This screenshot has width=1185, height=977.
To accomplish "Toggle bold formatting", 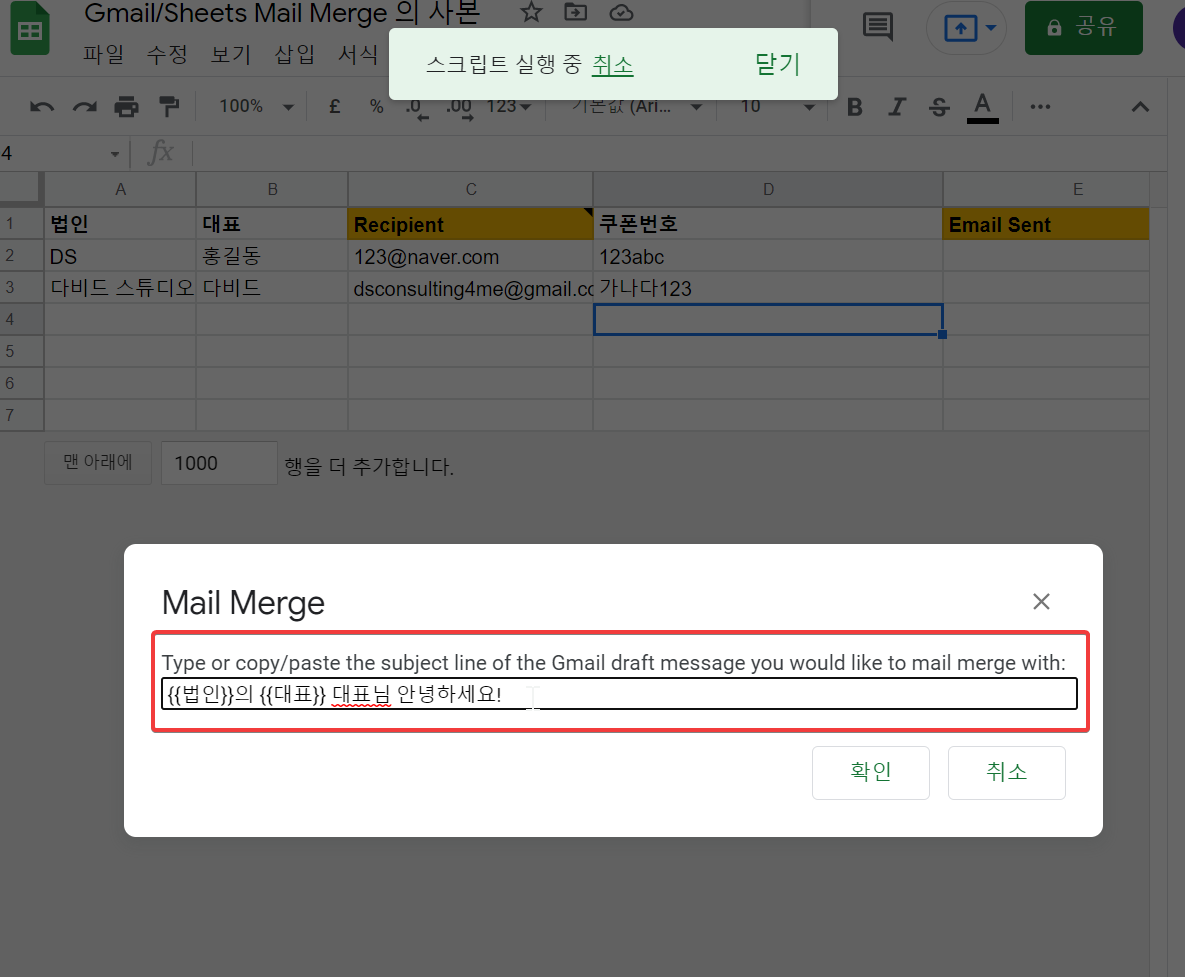I will point(855,107).
